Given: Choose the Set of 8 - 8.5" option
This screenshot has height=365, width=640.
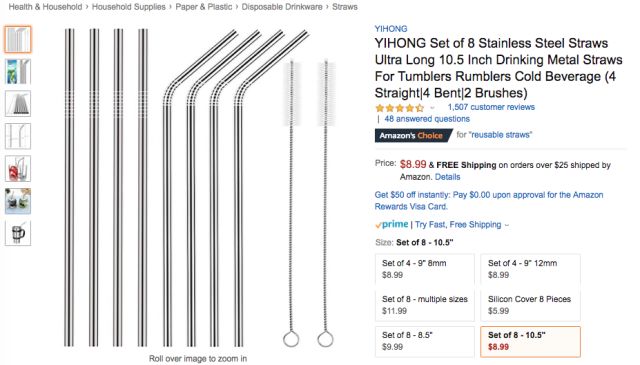Looking at the screenshot, I should (x=425, y=341).
